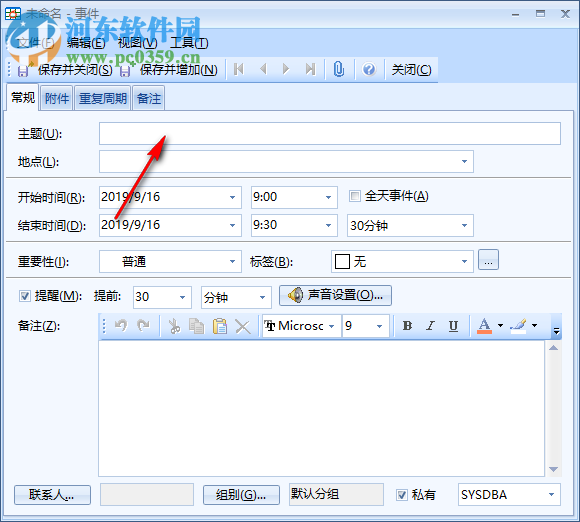Expand notes toolbar overflow options
The height and width of the screenshot is (522, 580).
(x=556, y=330)
